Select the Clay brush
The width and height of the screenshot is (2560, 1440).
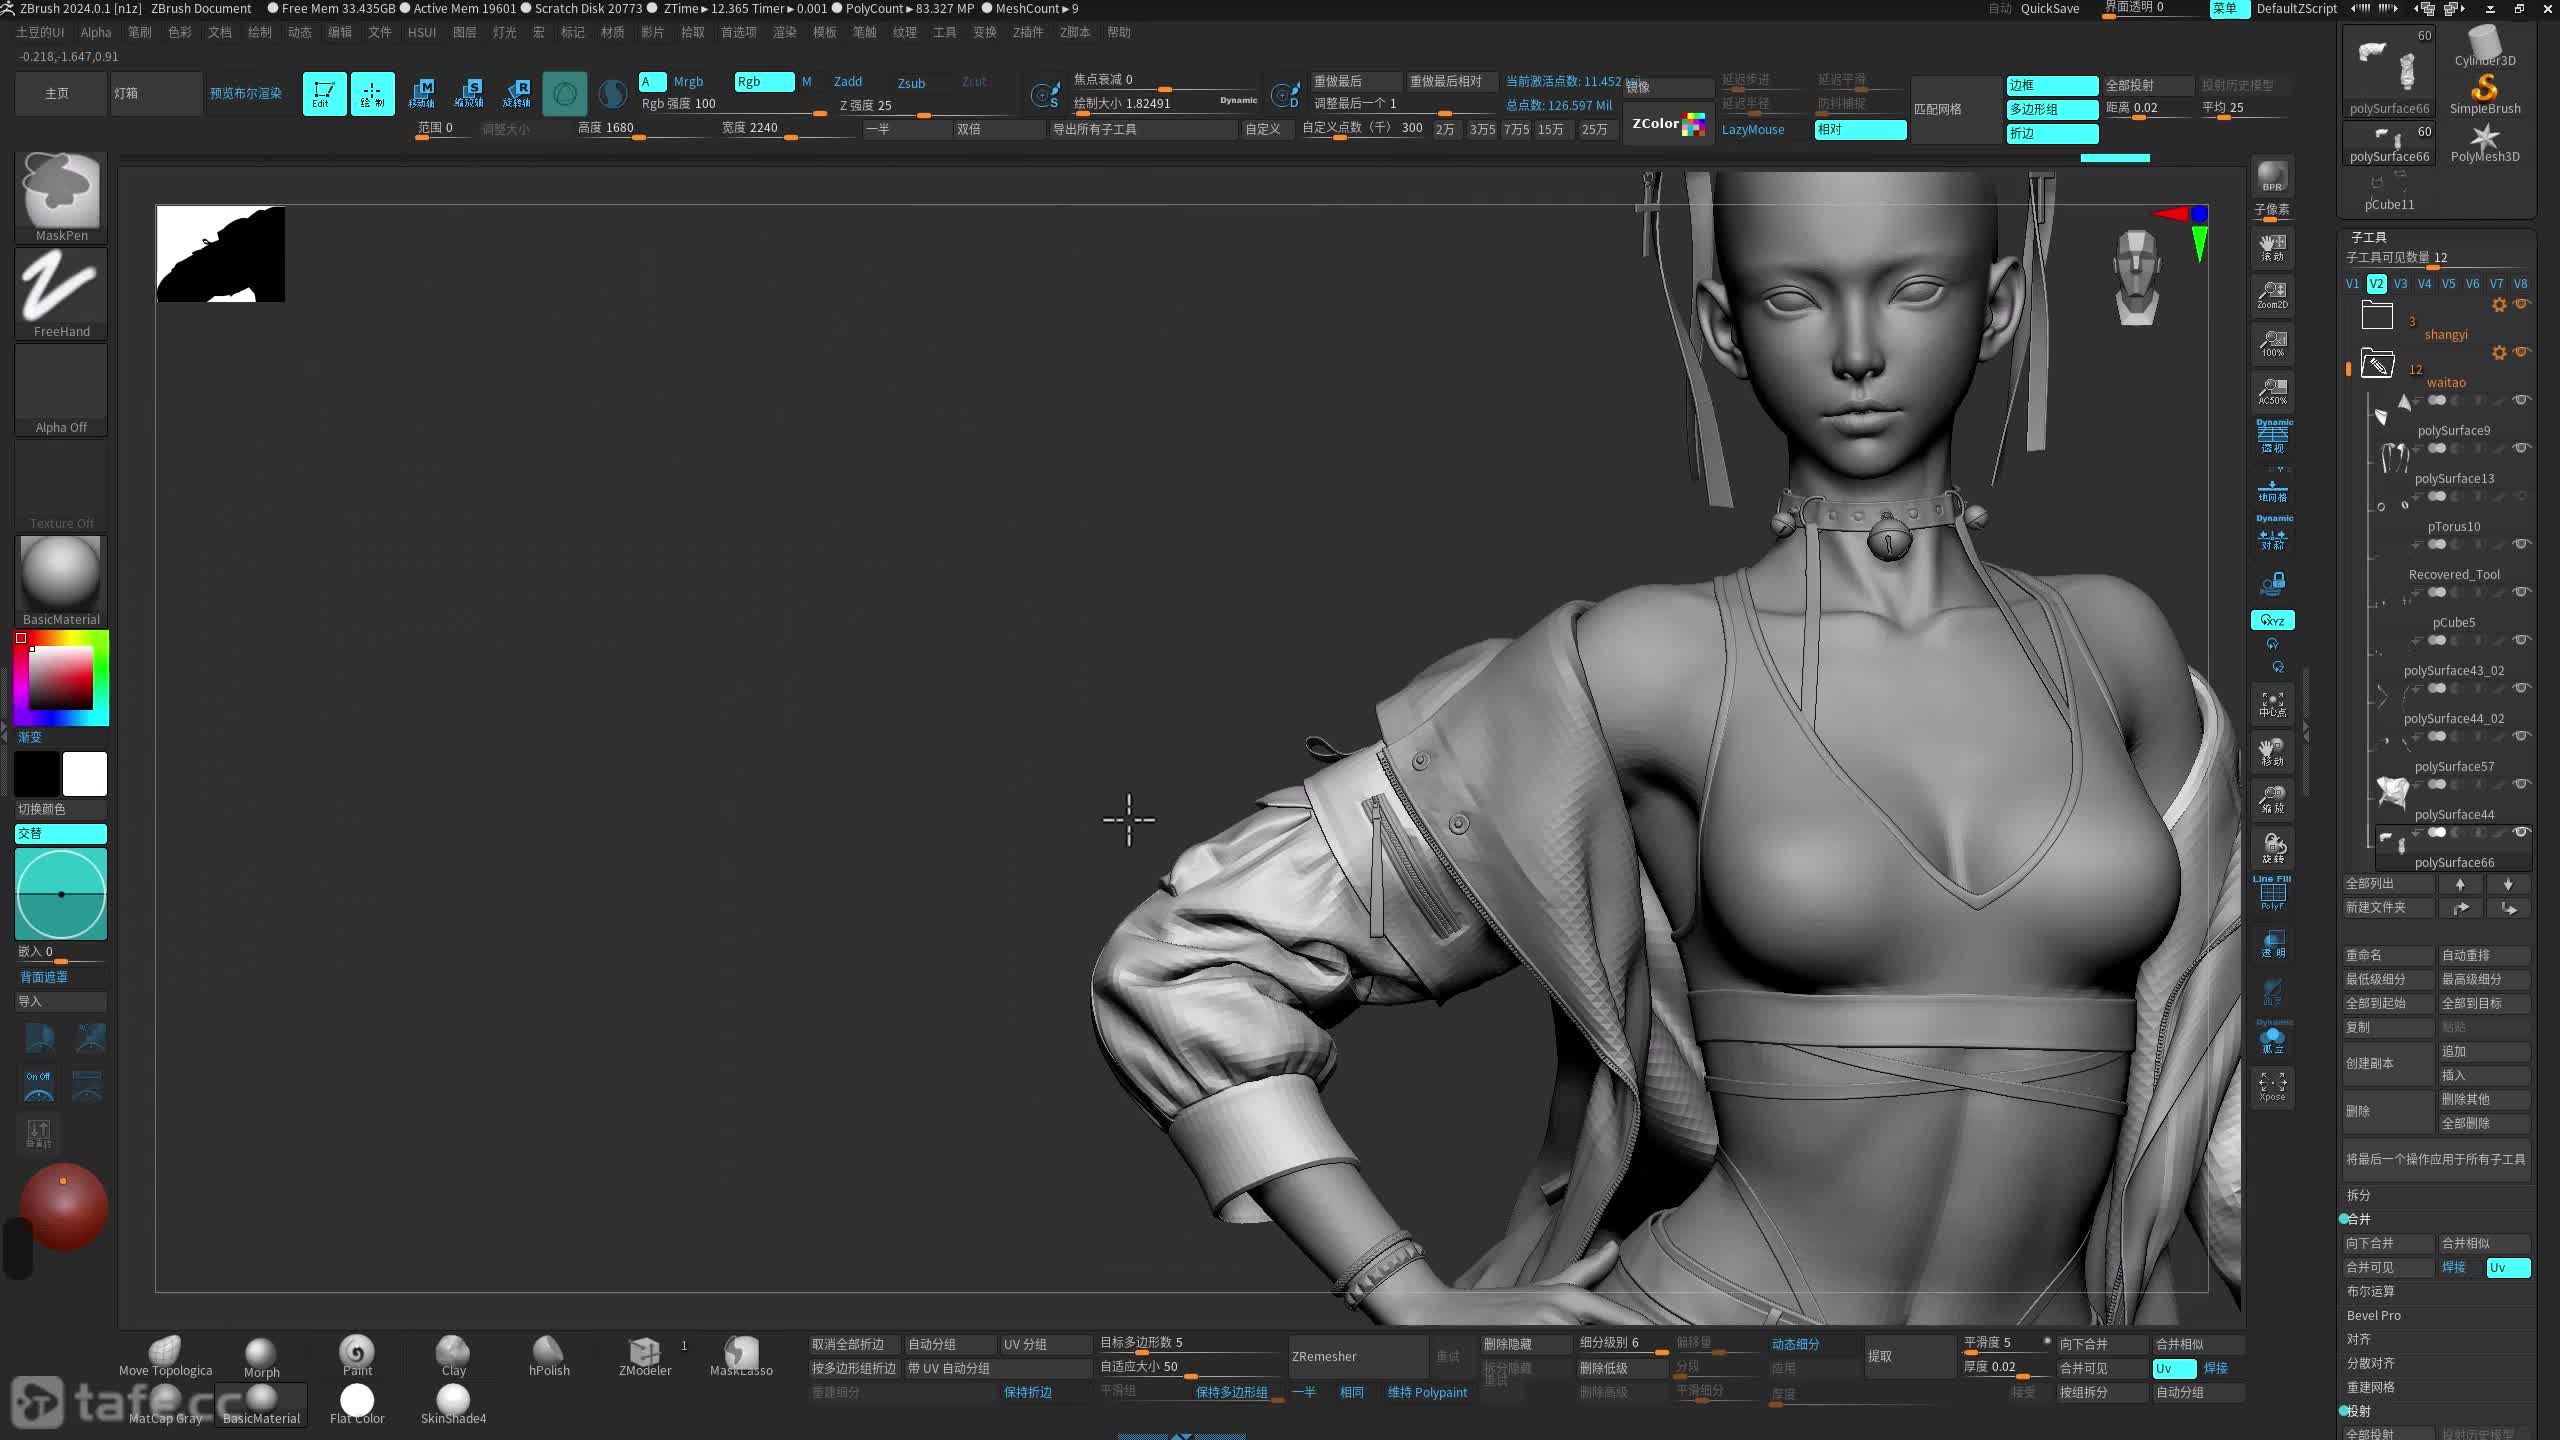453,1356
